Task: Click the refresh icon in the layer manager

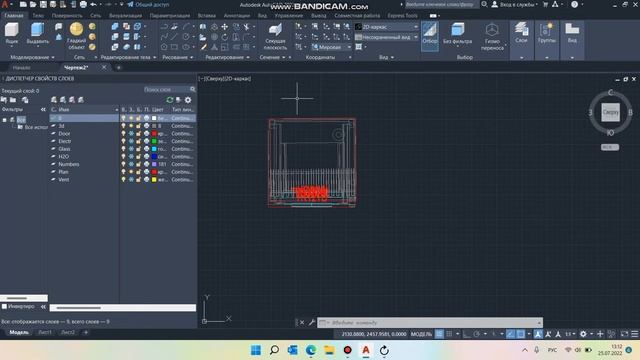Action: [170, 100]
